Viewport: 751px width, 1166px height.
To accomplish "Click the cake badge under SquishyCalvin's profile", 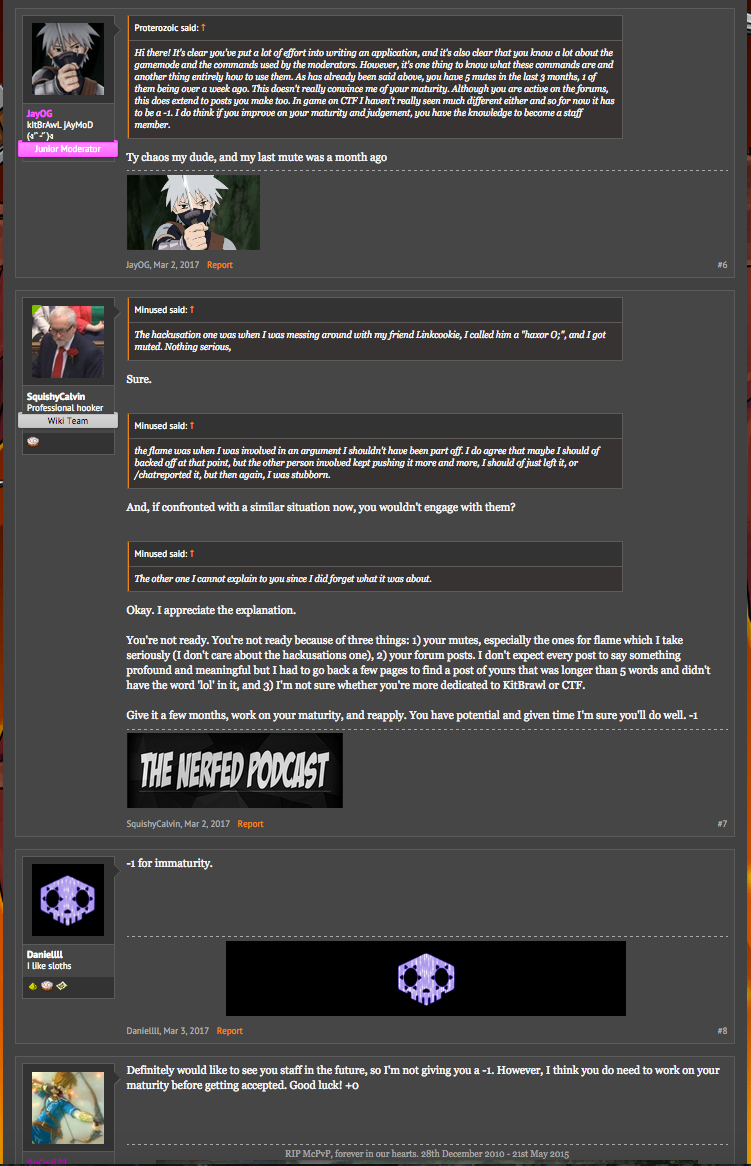I will 33,442.
